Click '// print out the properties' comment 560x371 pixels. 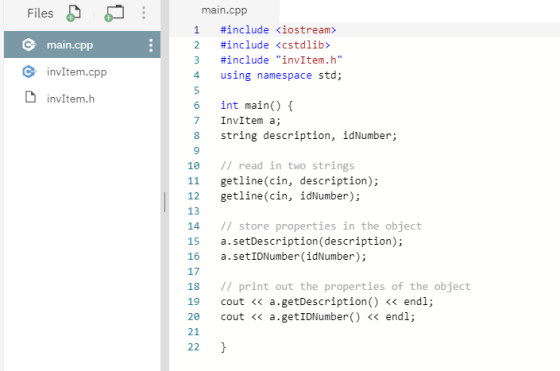345,286
